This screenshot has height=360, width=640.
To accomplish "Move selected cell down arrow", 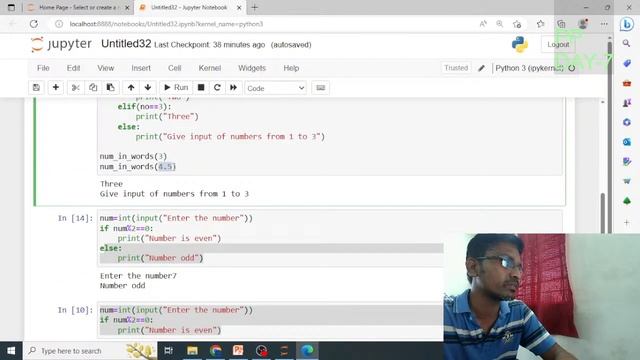I will [x=148, y=88].
